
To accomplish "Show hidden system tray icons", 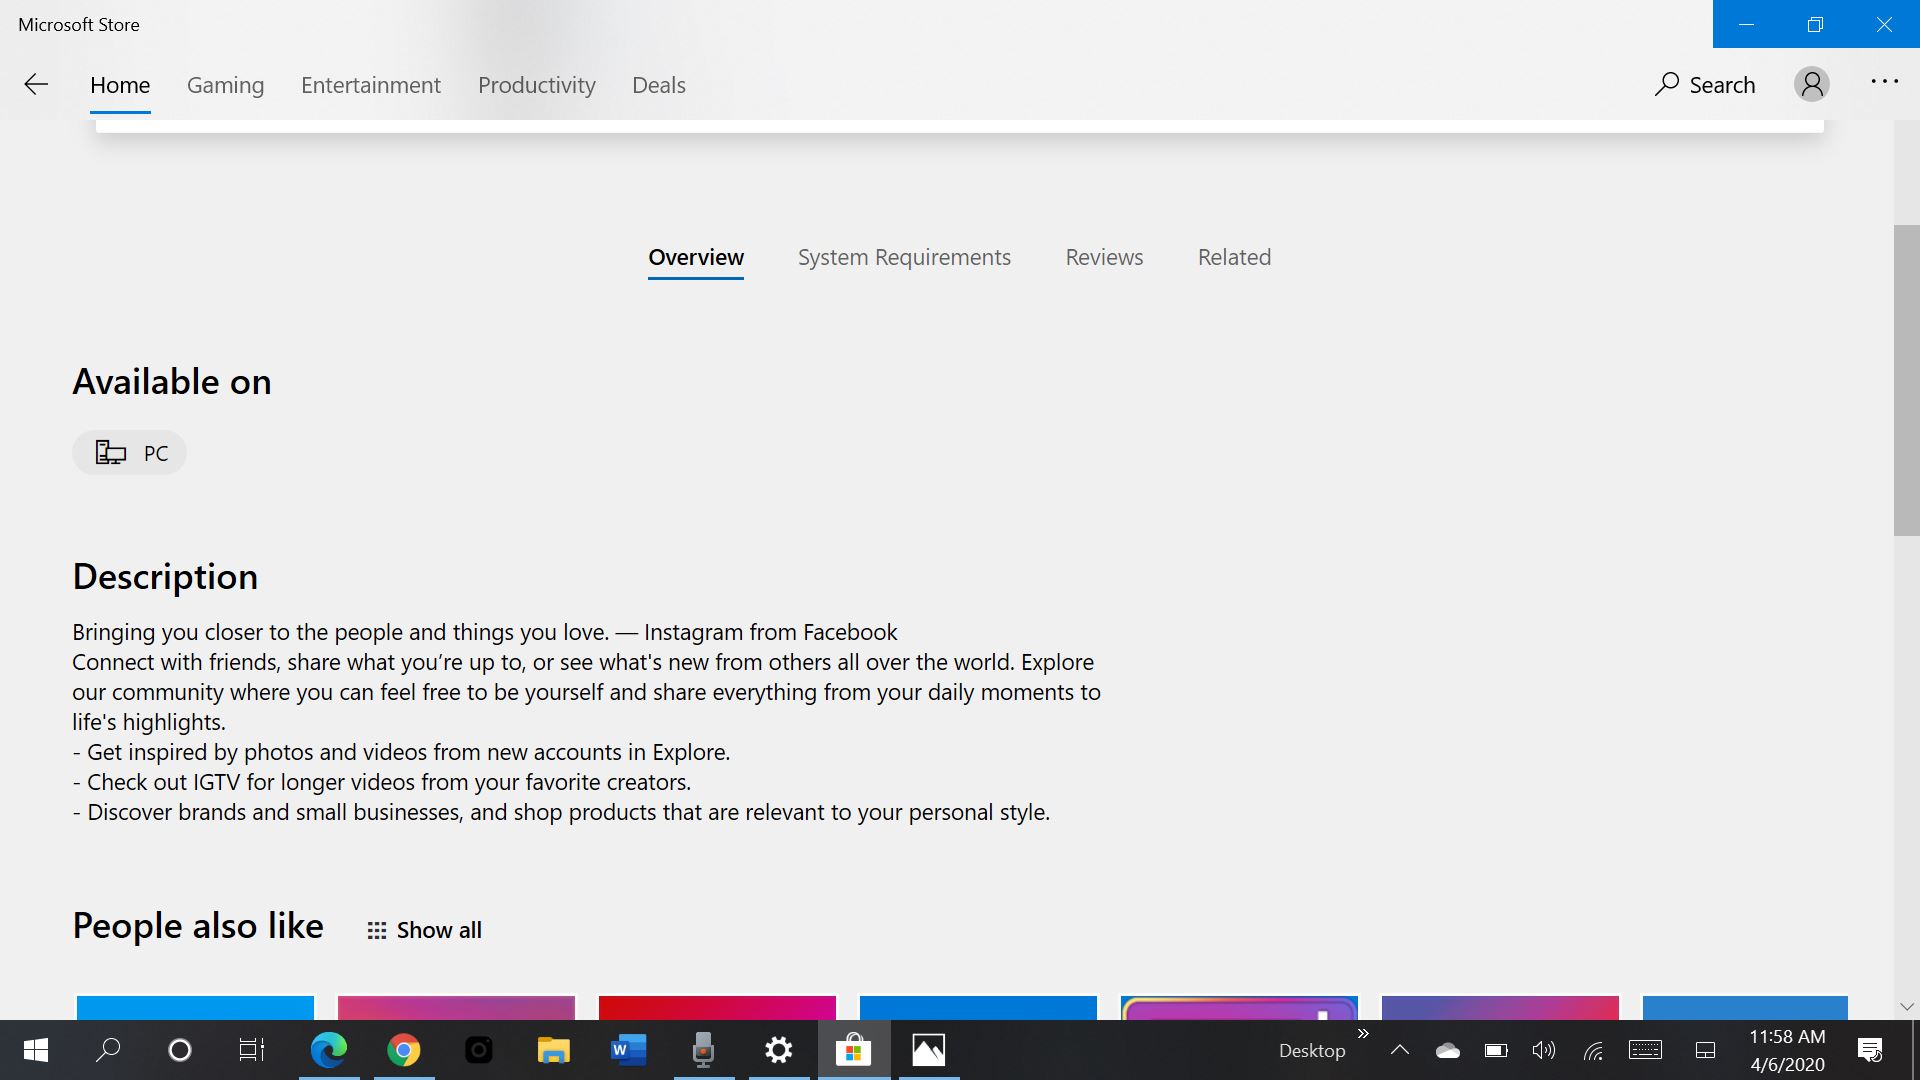I will (1400, 1050).
